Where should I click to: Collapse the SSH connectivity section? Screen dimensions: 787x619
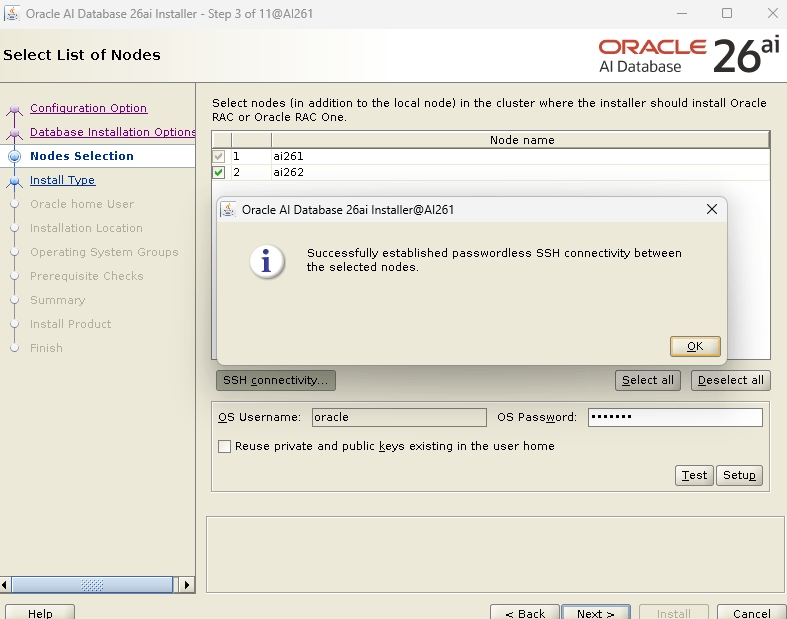[275, 380]
